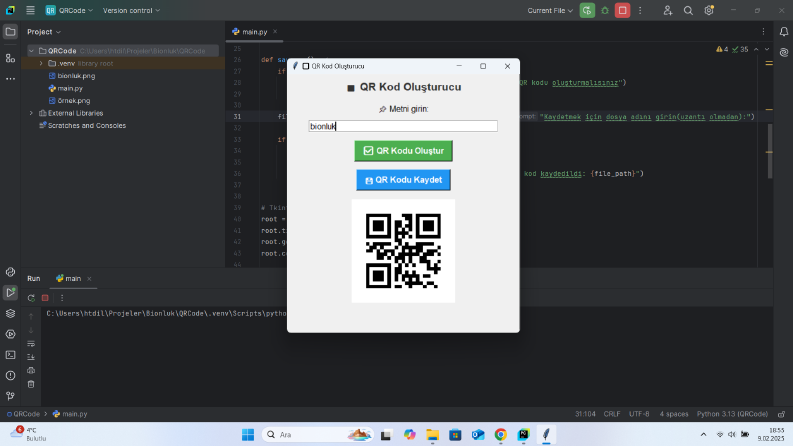Click the Debug bug icon in toolbar
793x446 pixels.
pyautogui.click(x=605, y=10)
